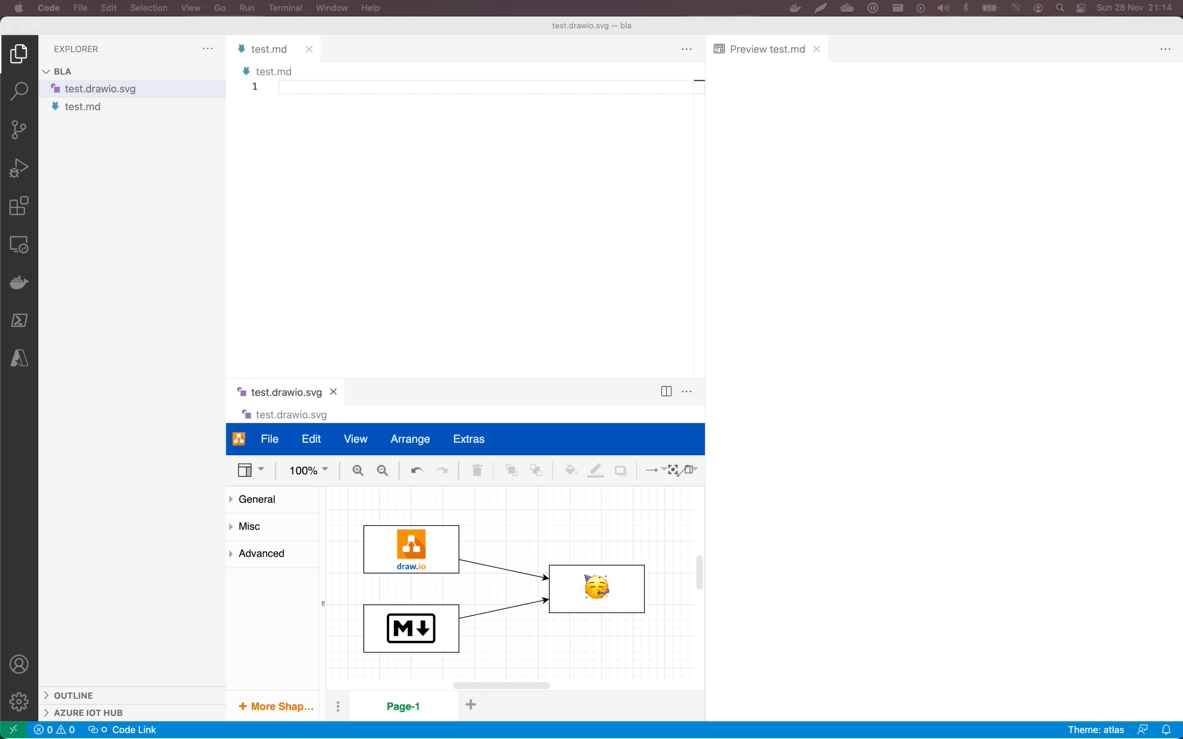The width and height of the screenshot is (1183, 739).
Task: Open the Explorer view in activity bar
Action: 19,54
